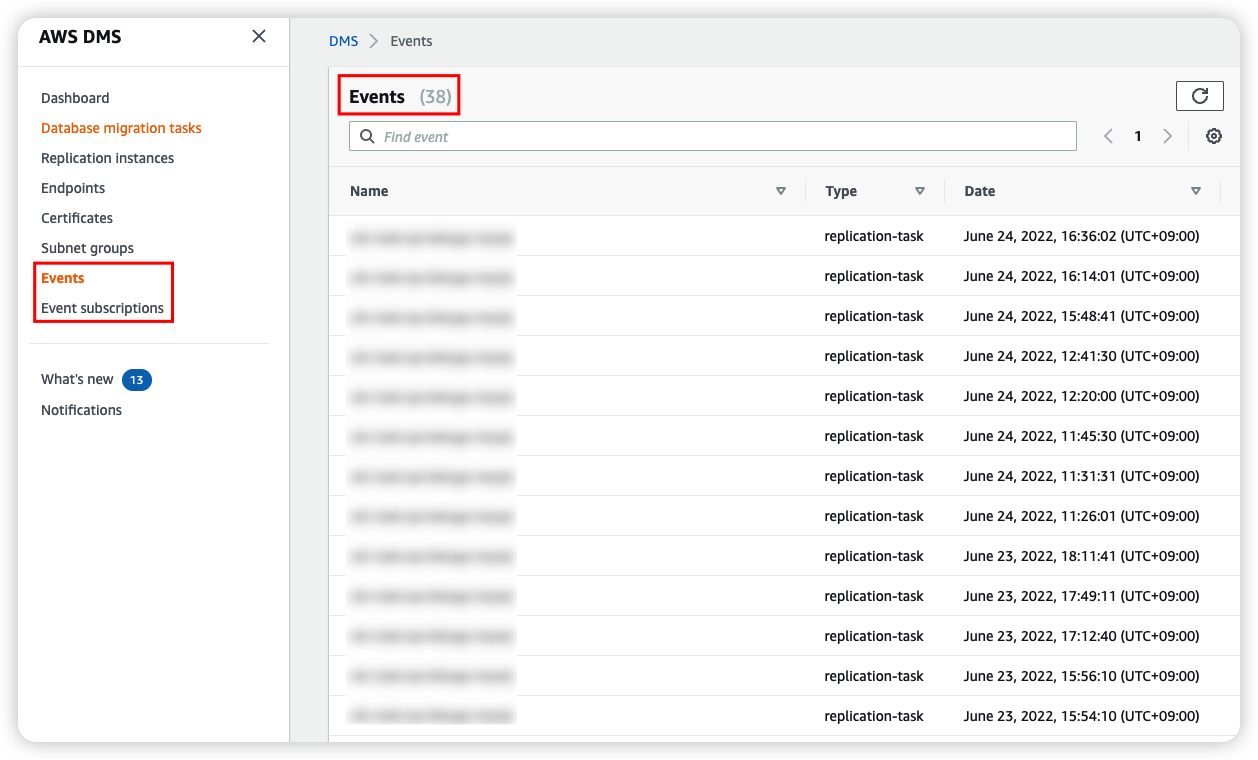Go to next page arrow
This screenshot has height=760, width=1258.
1167,136
